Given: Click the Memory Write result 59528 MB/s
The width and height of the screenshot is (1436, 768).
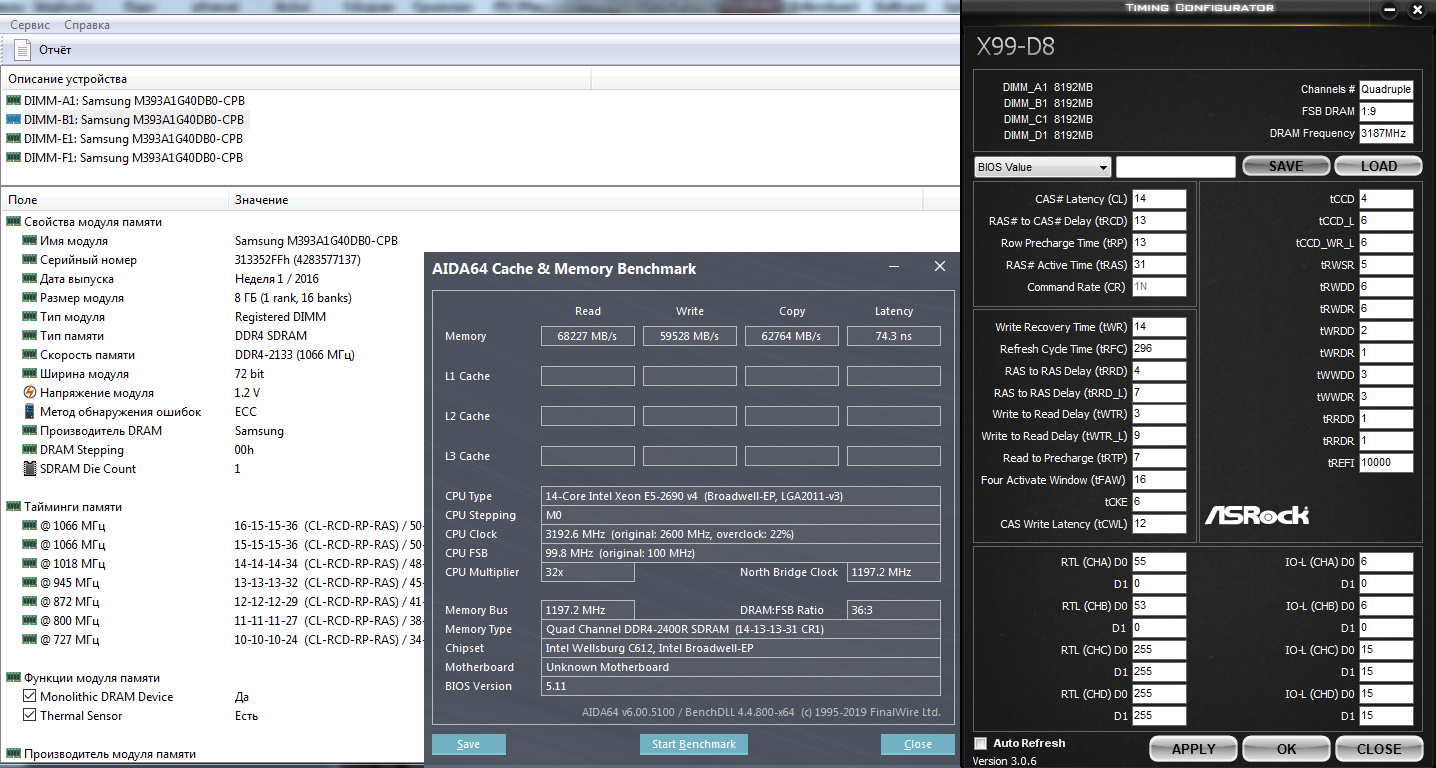Looking at the screenshot, I should coord(690,336).
